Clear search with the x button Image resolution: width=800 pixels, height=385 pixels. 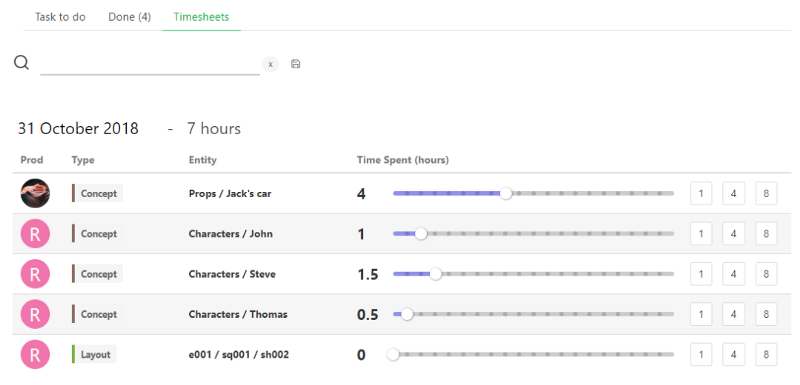[x=270, y=64]
